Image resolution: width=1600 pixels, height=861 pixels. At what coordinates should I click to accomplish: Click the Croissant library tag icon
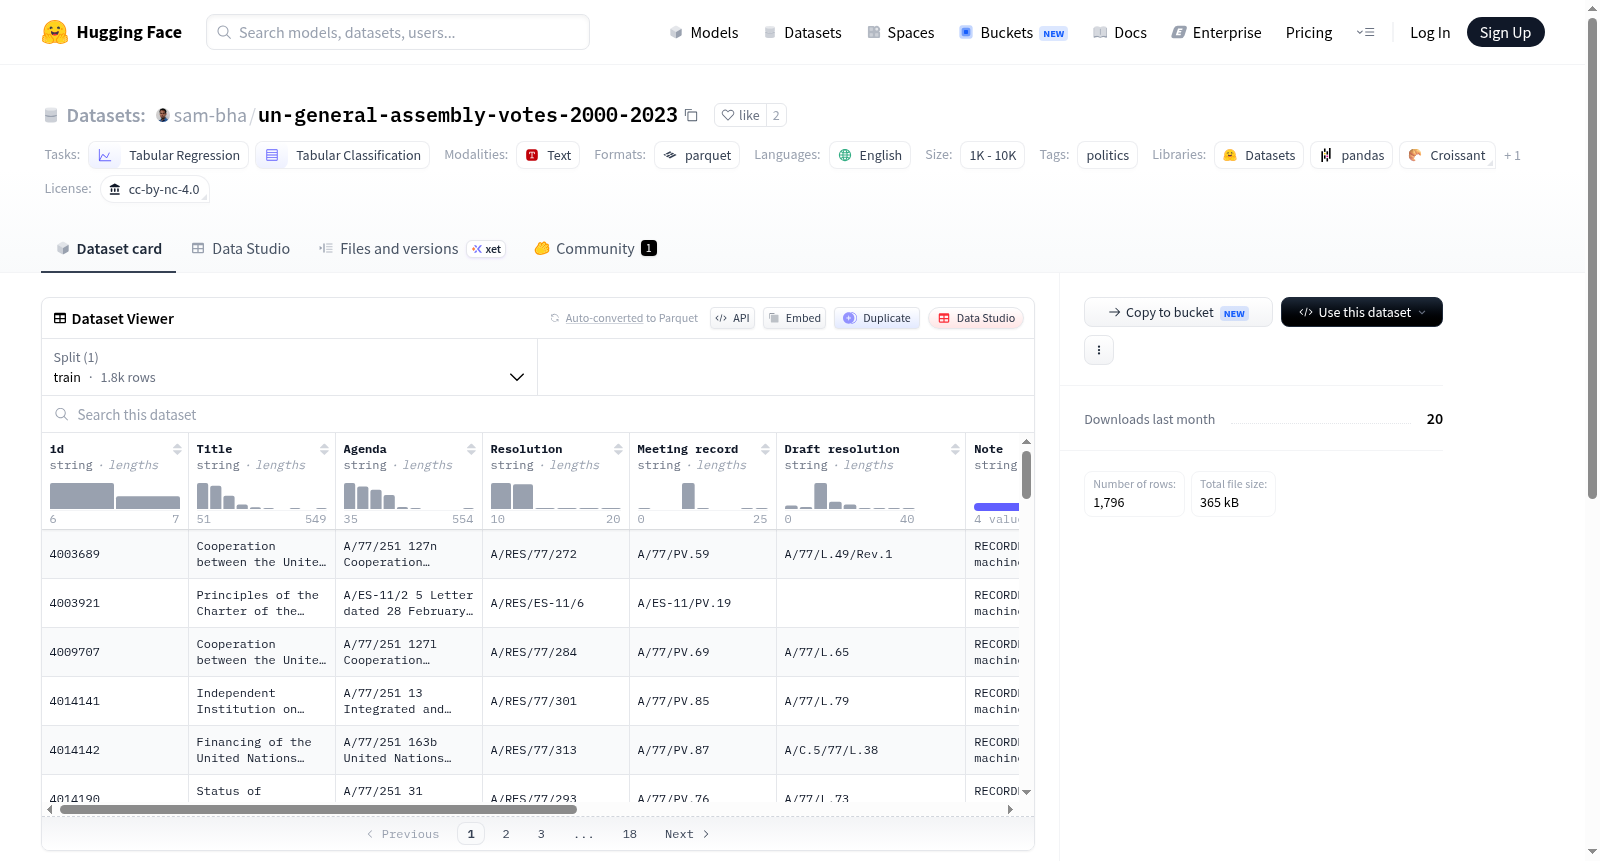click(x=1415, y=155)
